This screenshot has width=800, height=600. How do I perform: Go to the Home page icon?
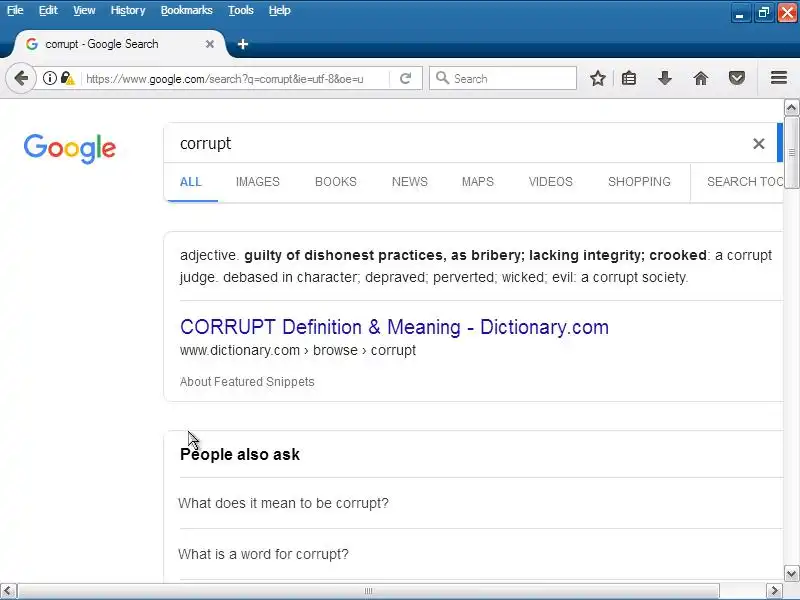(701, 78)
